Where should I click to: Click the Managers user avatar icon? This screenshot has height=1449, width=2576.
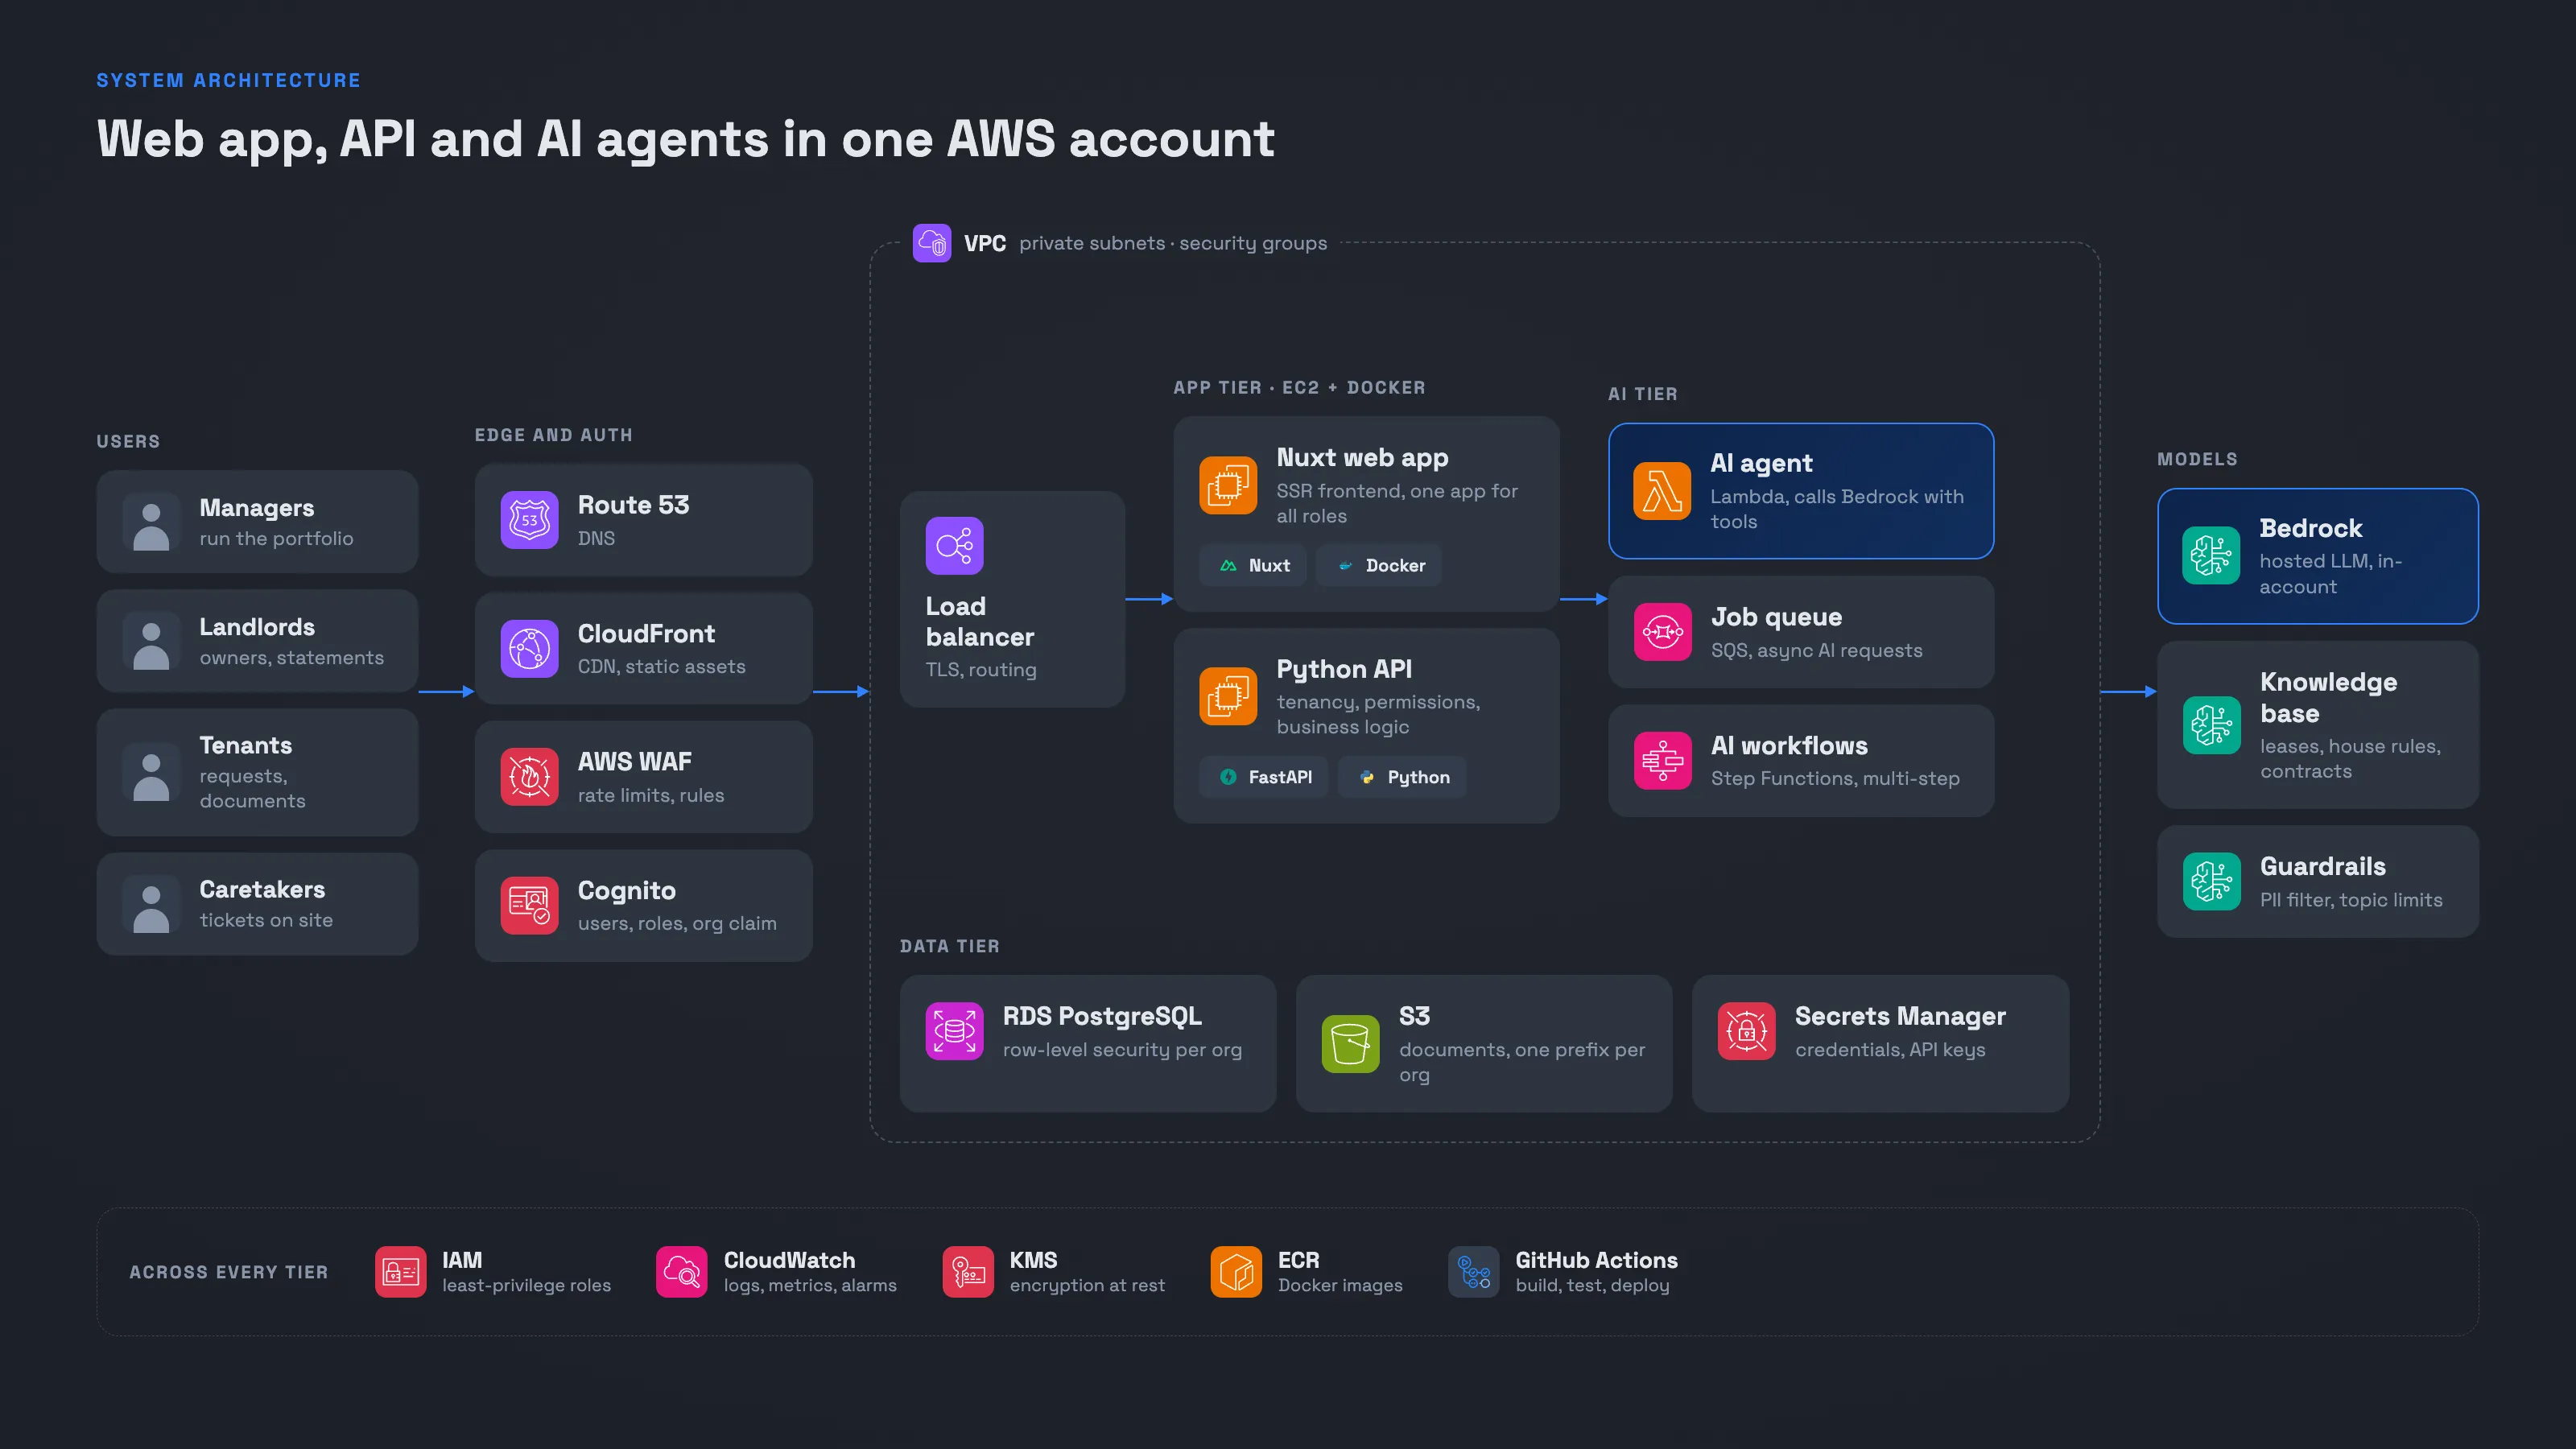pos(151,522)
